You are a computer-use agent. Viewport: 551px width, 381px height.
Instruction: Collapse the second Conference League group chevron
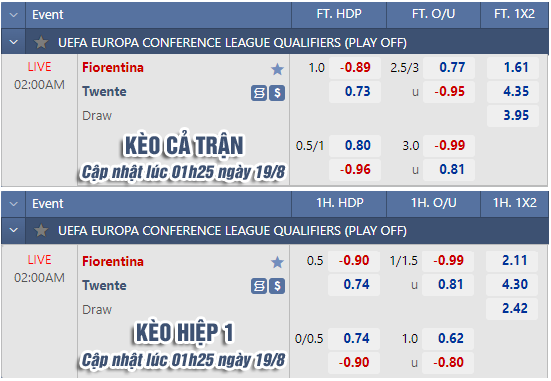(x=14, y=231)
